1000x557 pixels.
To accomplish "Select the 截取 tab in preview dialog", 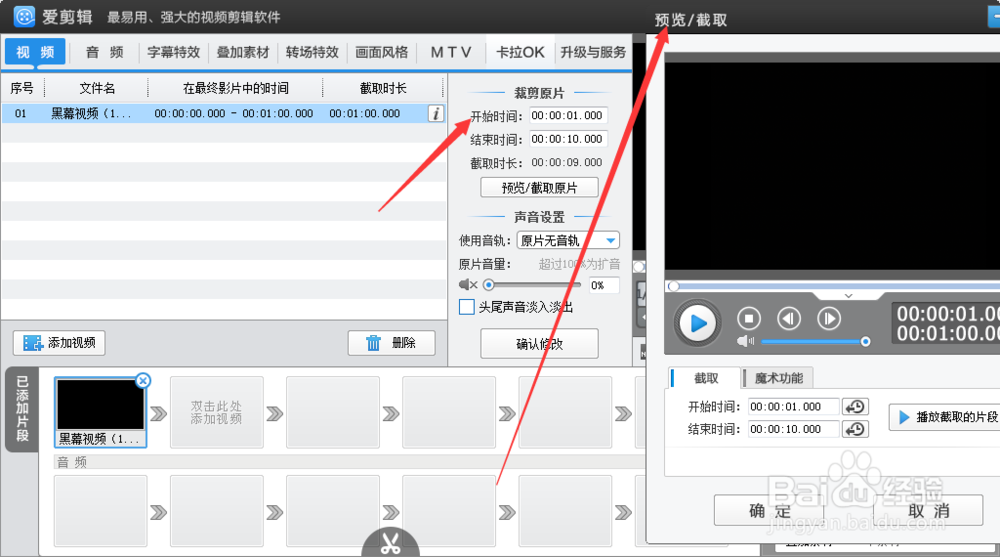I will [706, 378].
